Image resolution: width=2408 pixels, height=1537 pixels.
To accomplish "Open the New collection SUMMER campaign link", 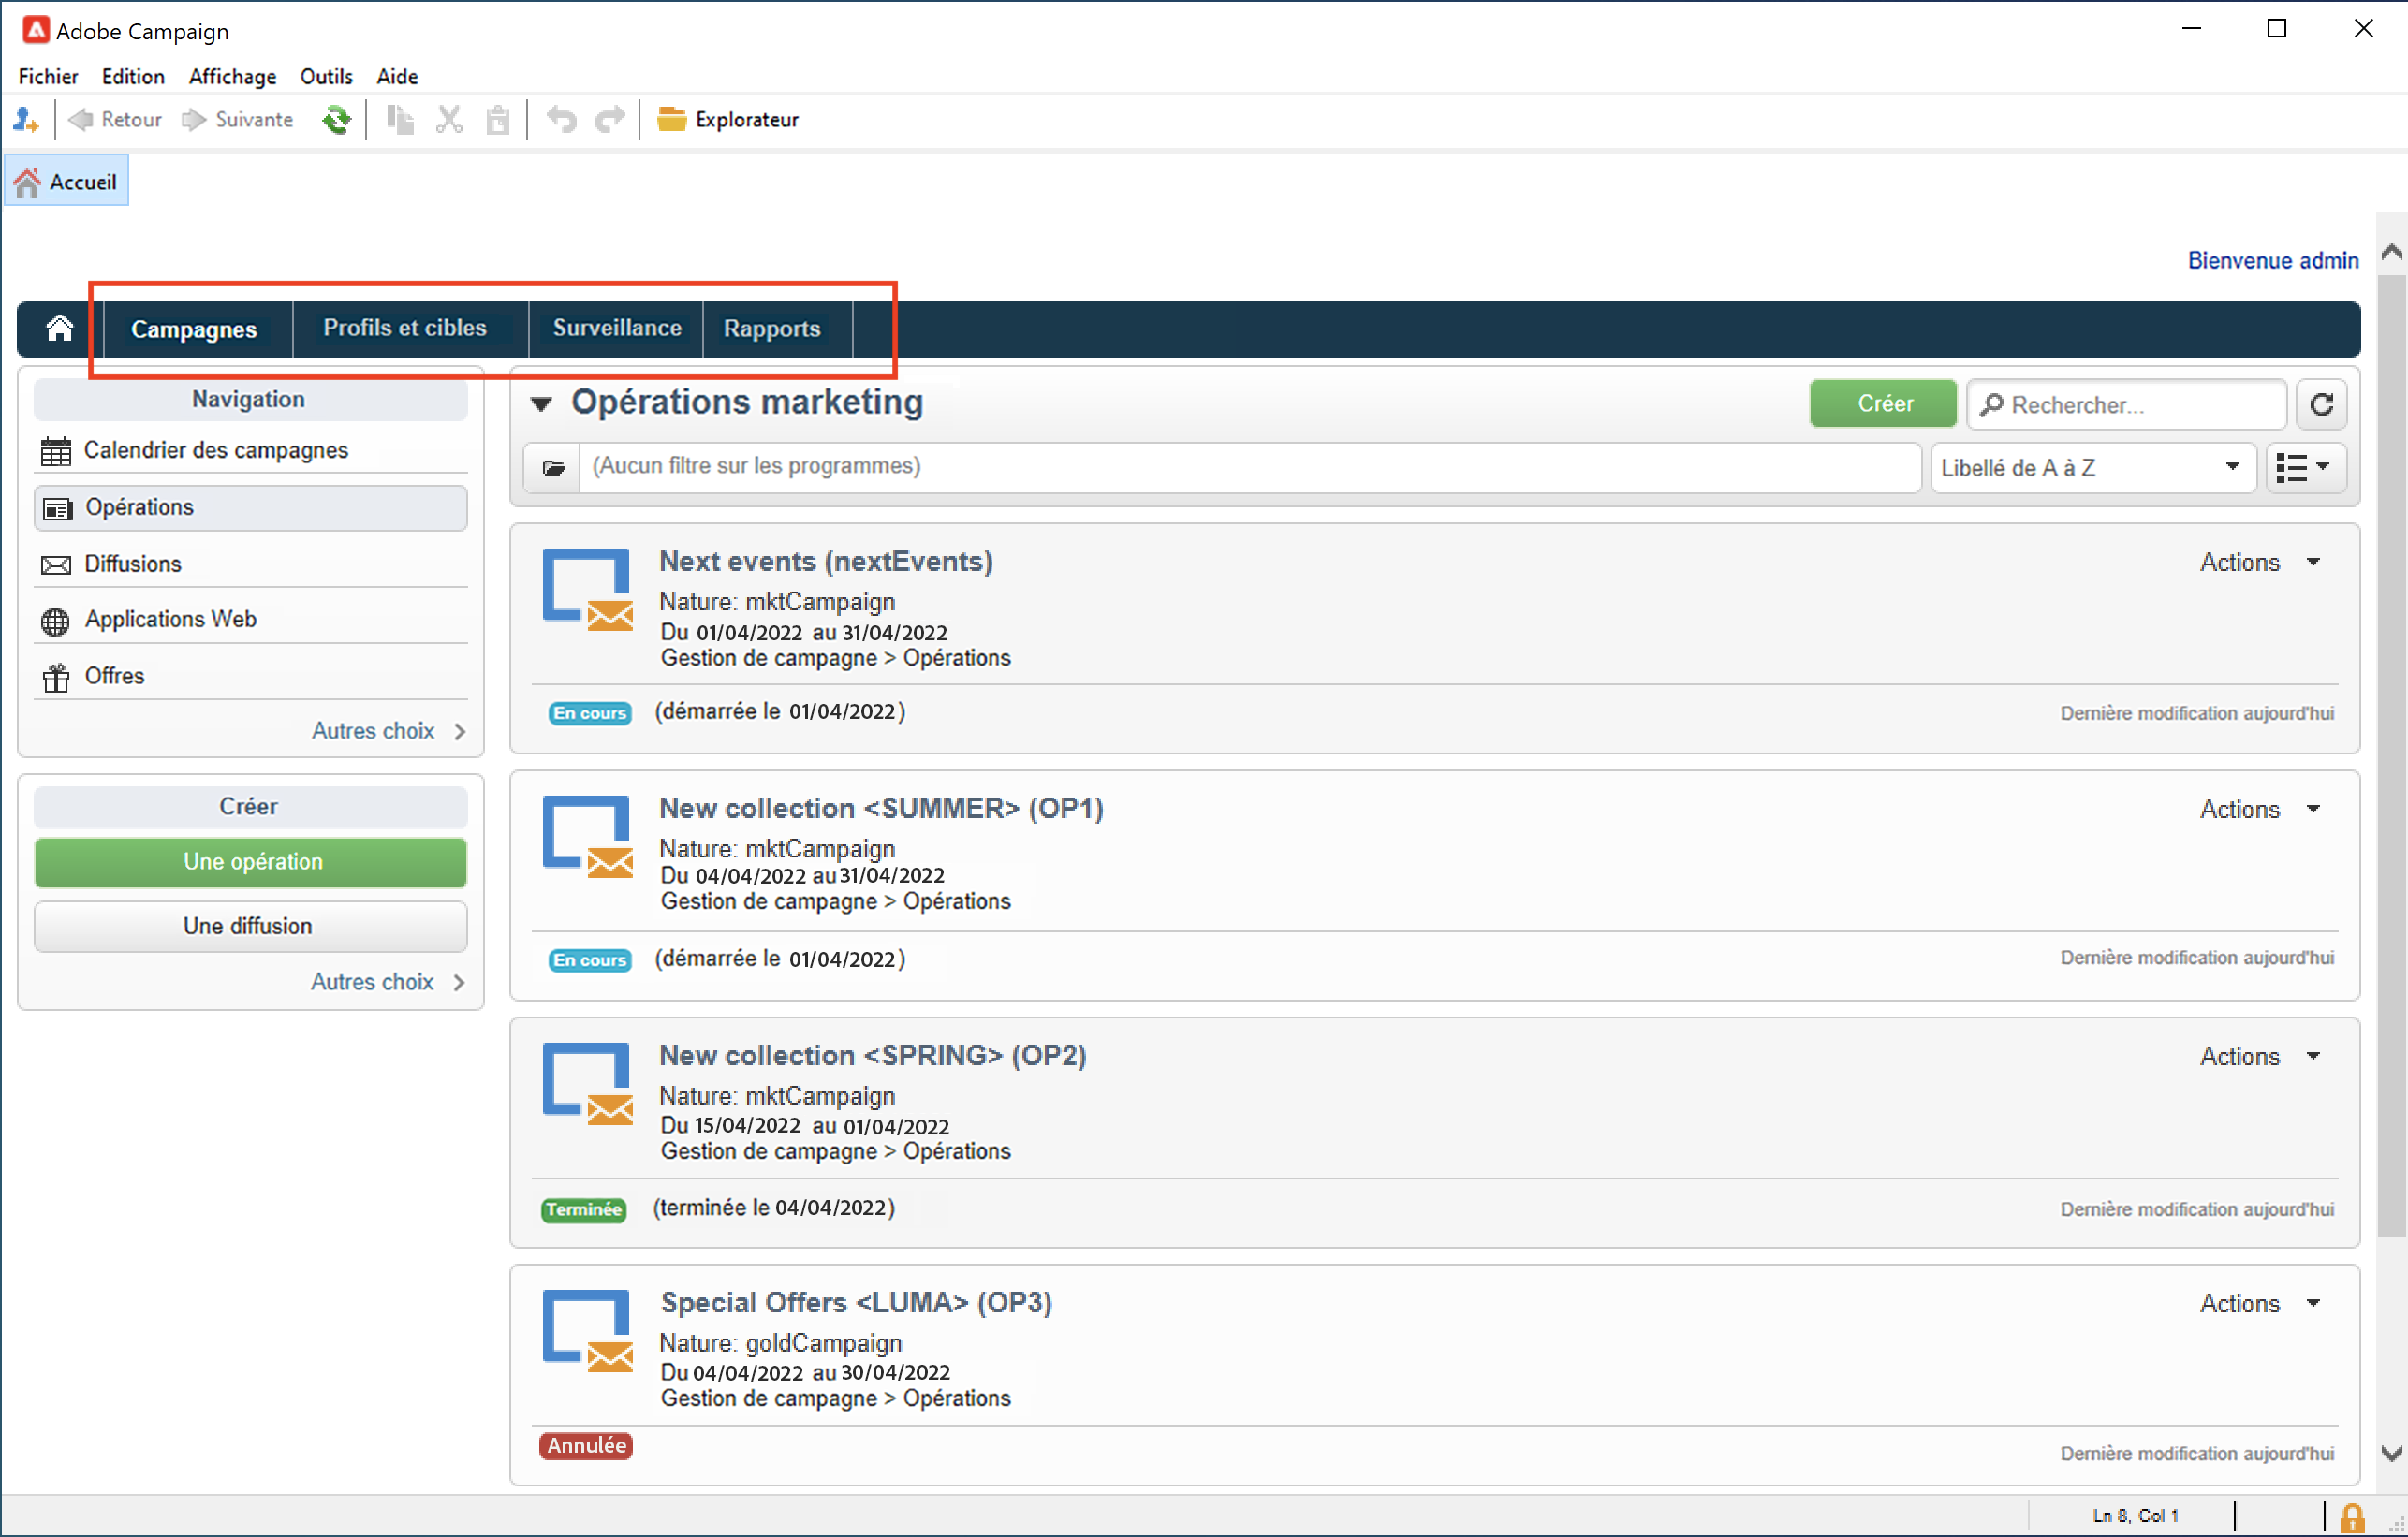I will coord(880,808).
